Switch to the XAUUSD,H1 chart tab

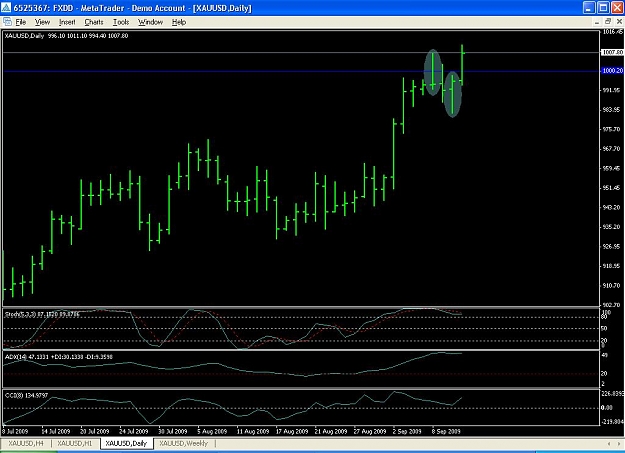click(x=75, y=443)
